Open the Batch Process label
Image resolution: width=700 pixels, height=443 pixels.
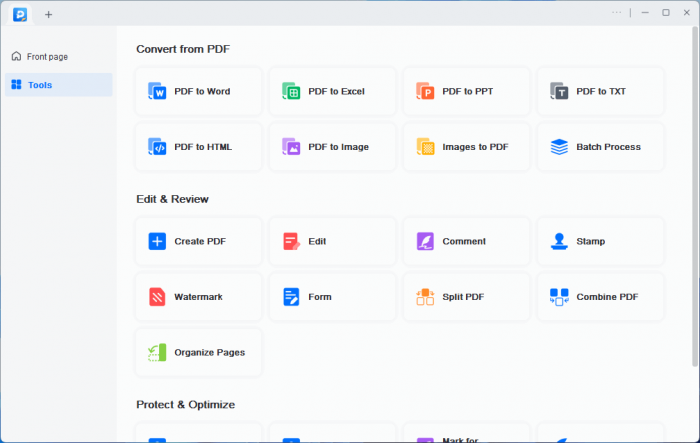608,146
